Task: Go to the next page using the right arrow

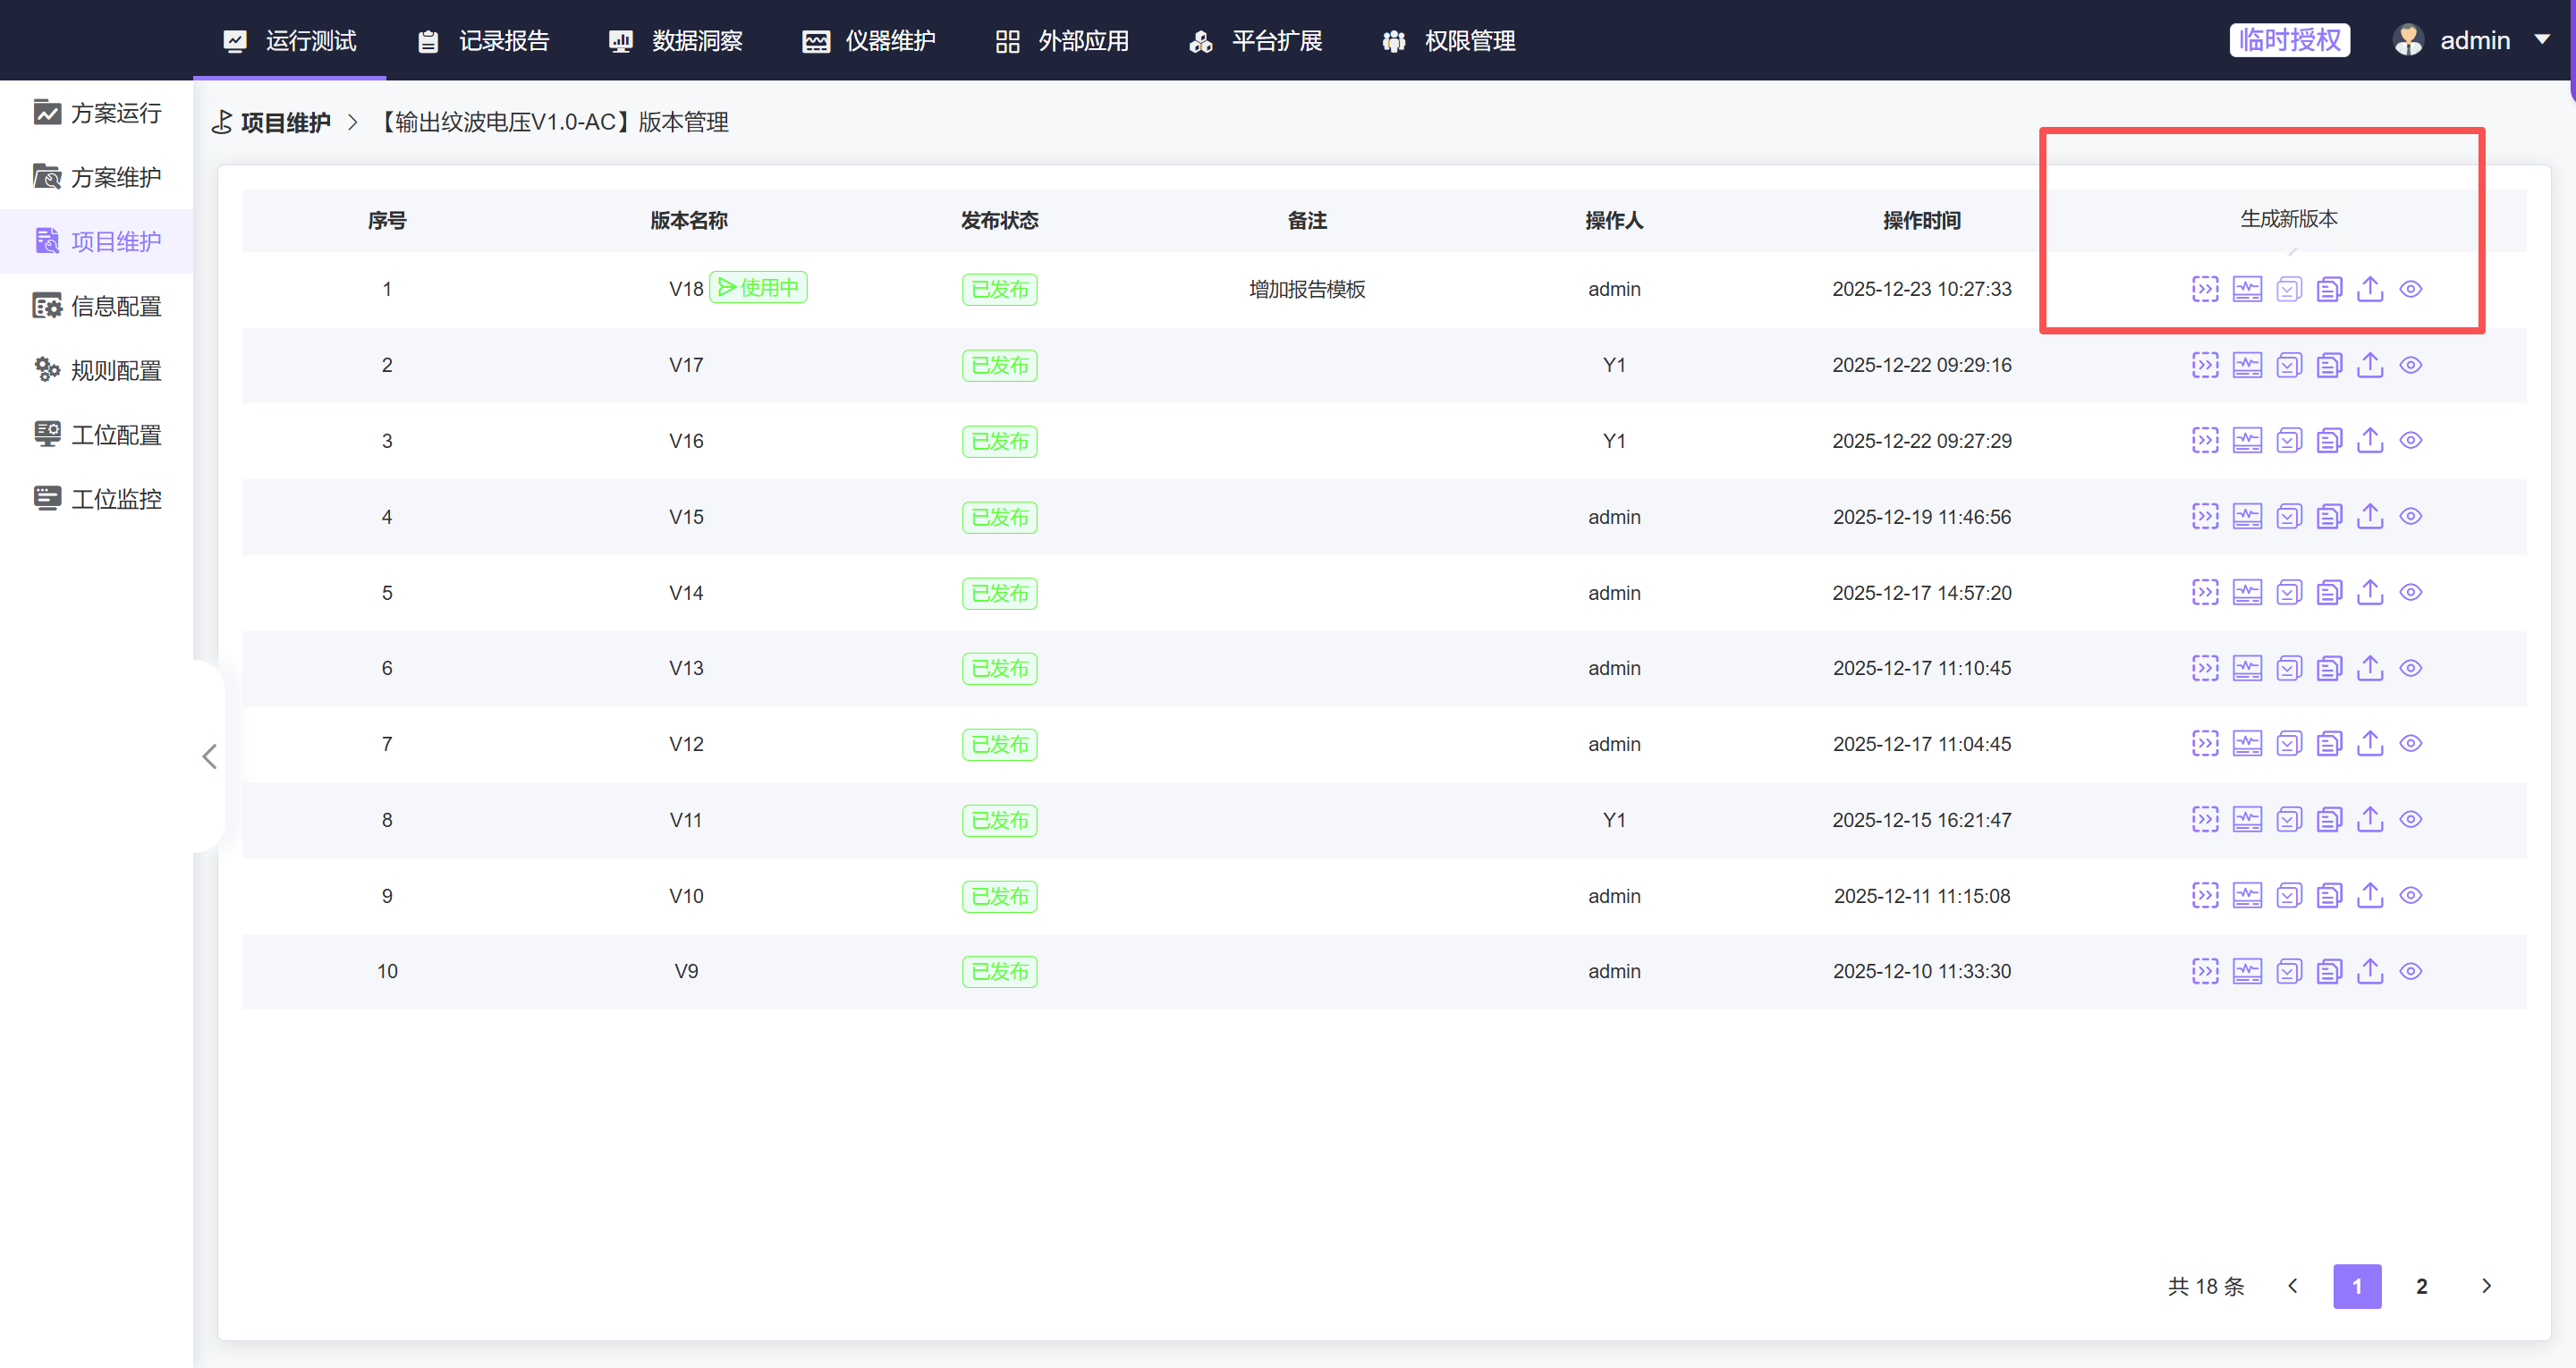Action: (2486, 1286)
